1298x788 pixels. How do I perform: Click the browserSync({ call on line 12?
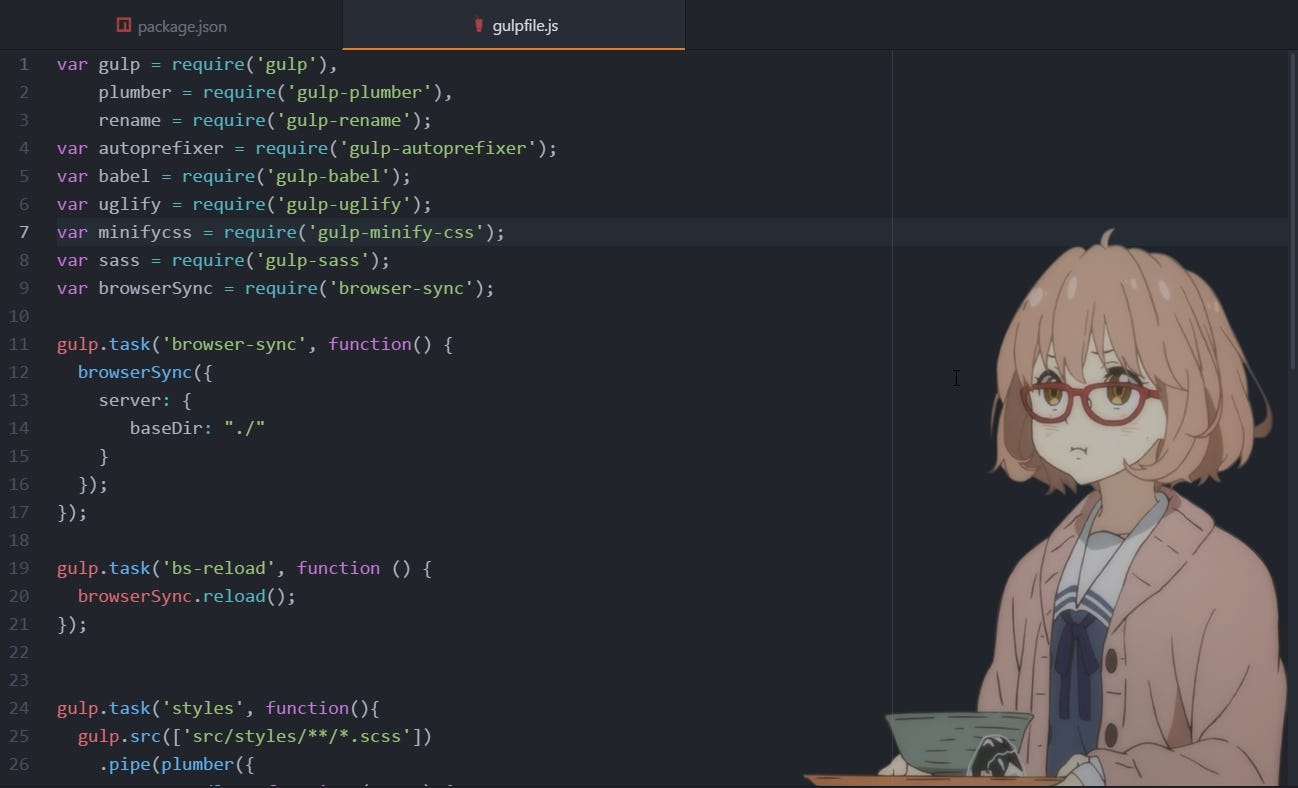pyautogui.click(x=145, y=372)
